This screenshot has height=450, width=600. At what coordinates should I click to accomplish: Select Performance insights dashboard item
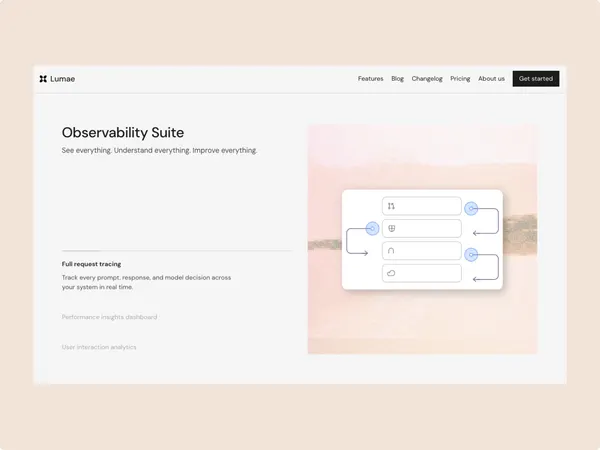(x=109, y=317)
